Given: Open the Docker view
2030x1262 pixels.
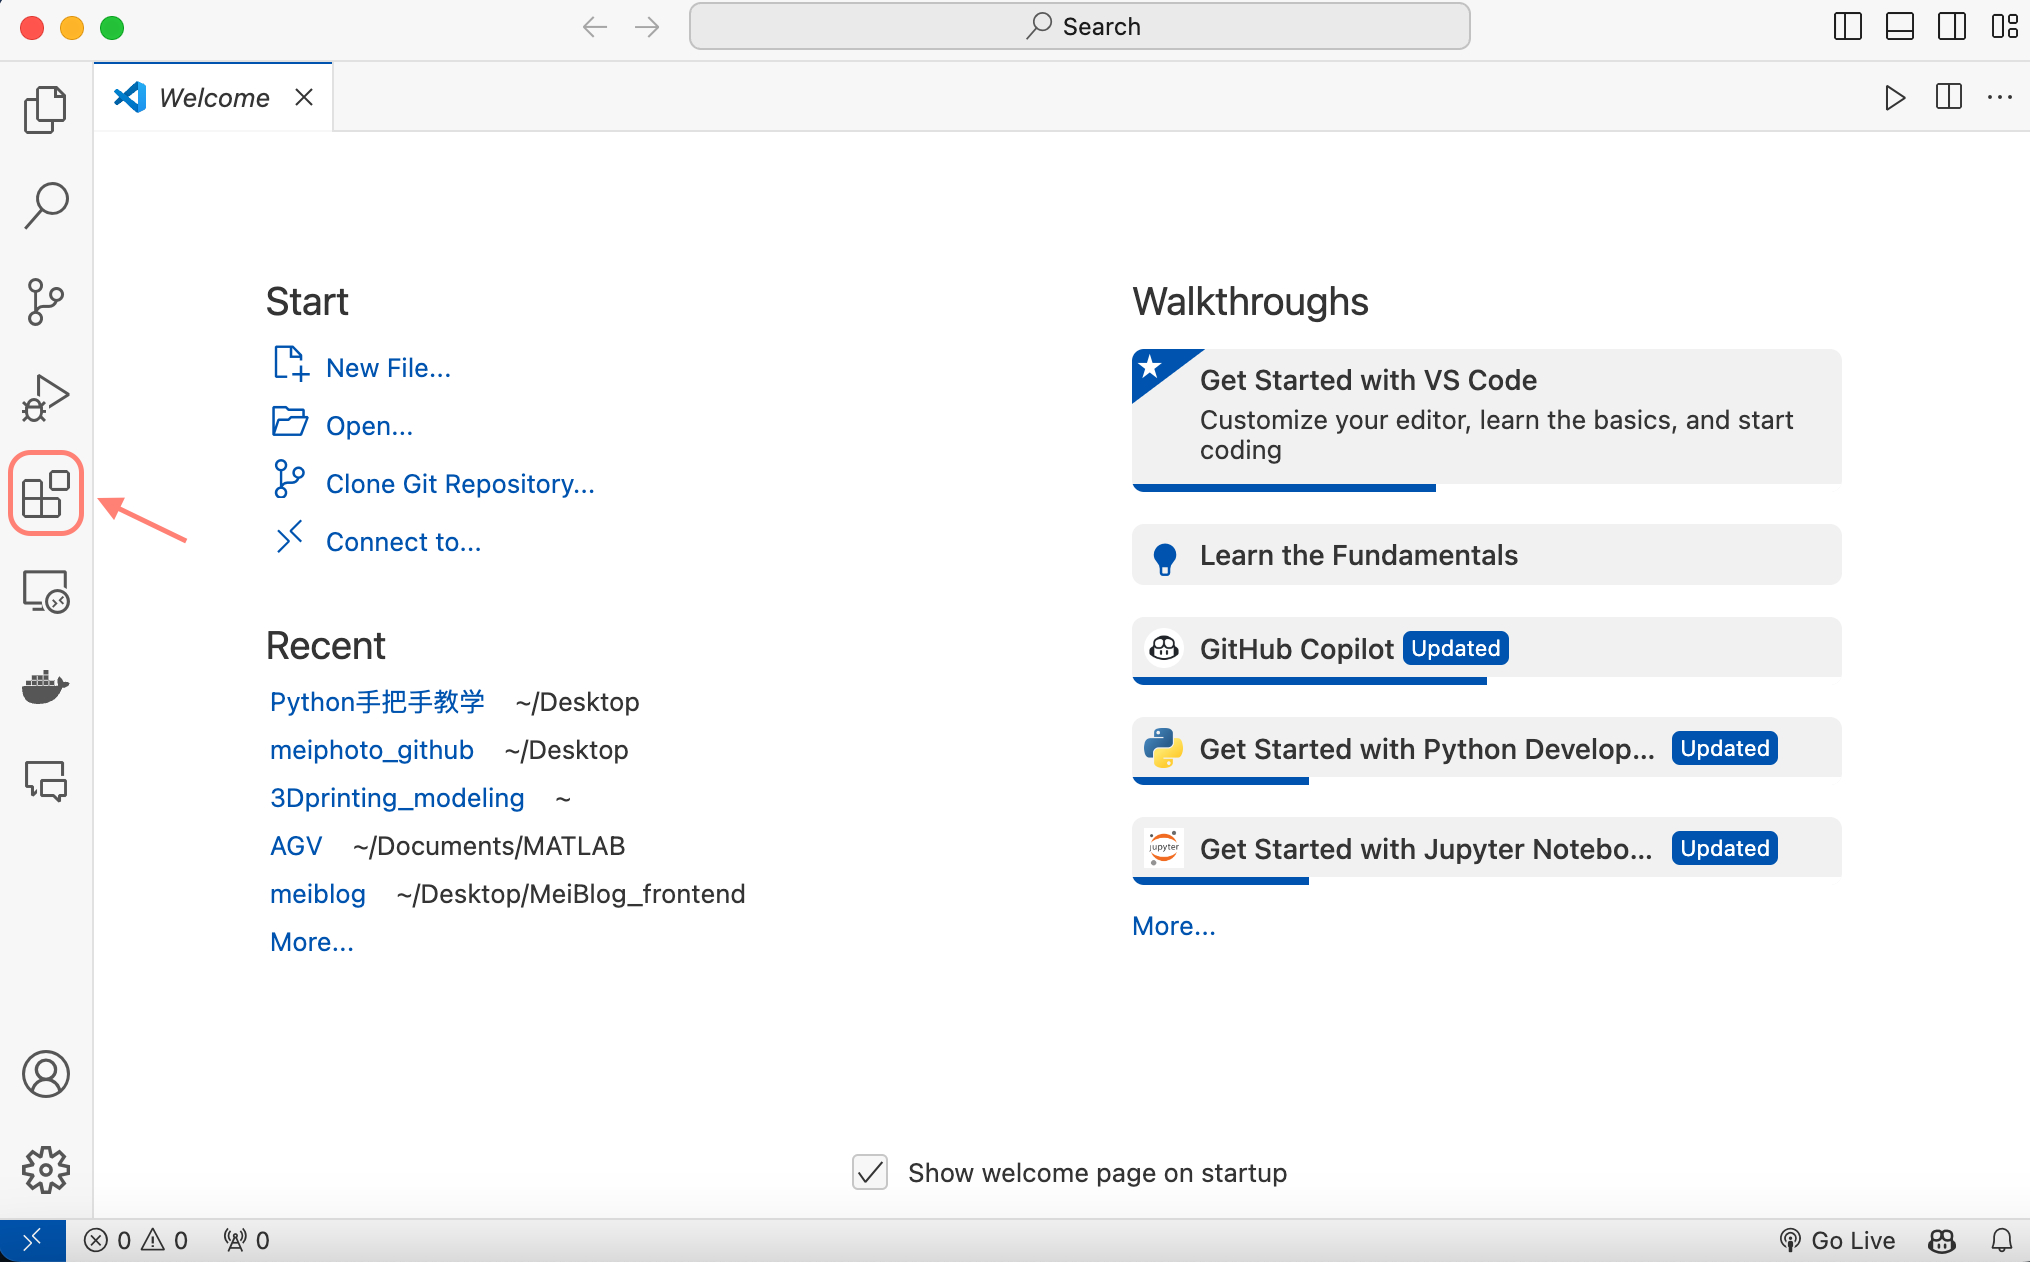Looking at the screenshot, I should pyautogui.click(x=45, y=686).
